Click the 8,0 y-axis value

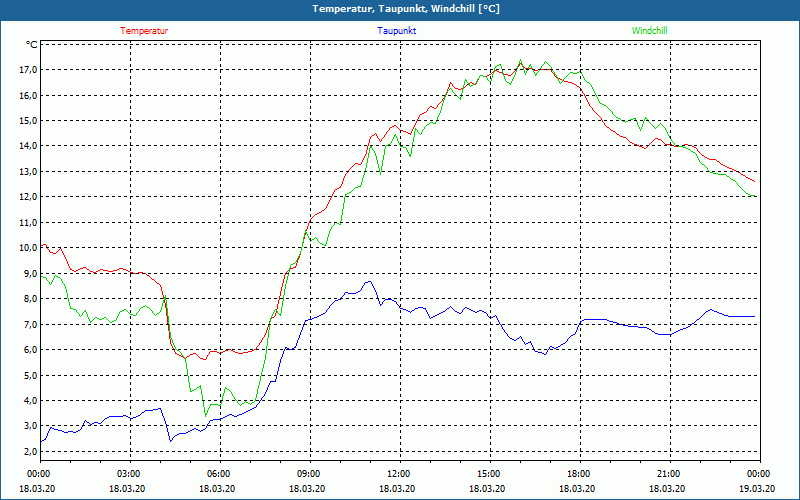31,299
